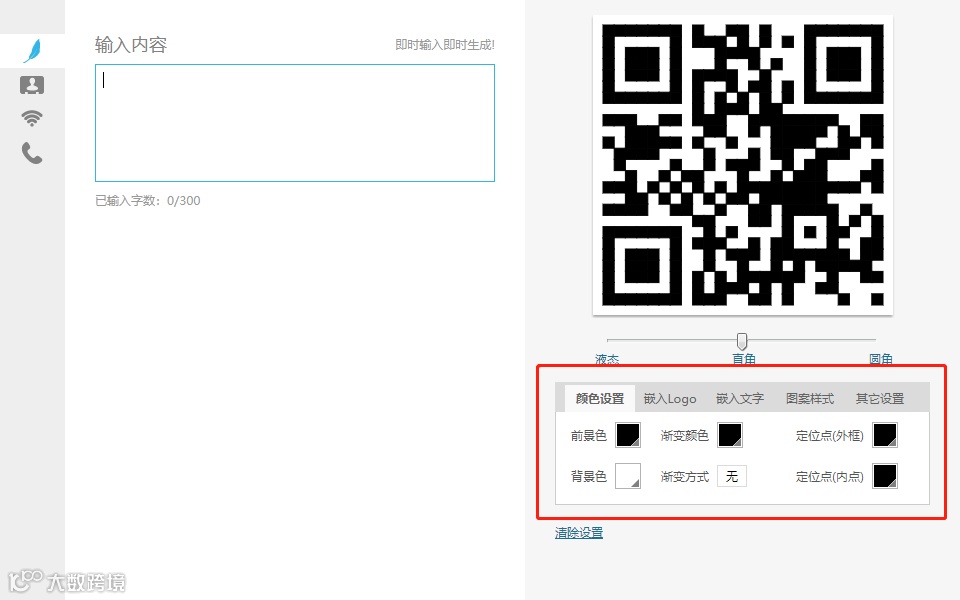Open the 嵌入文字 tab
The width and height of the screenshot is (960, 600).
point(740,399)
